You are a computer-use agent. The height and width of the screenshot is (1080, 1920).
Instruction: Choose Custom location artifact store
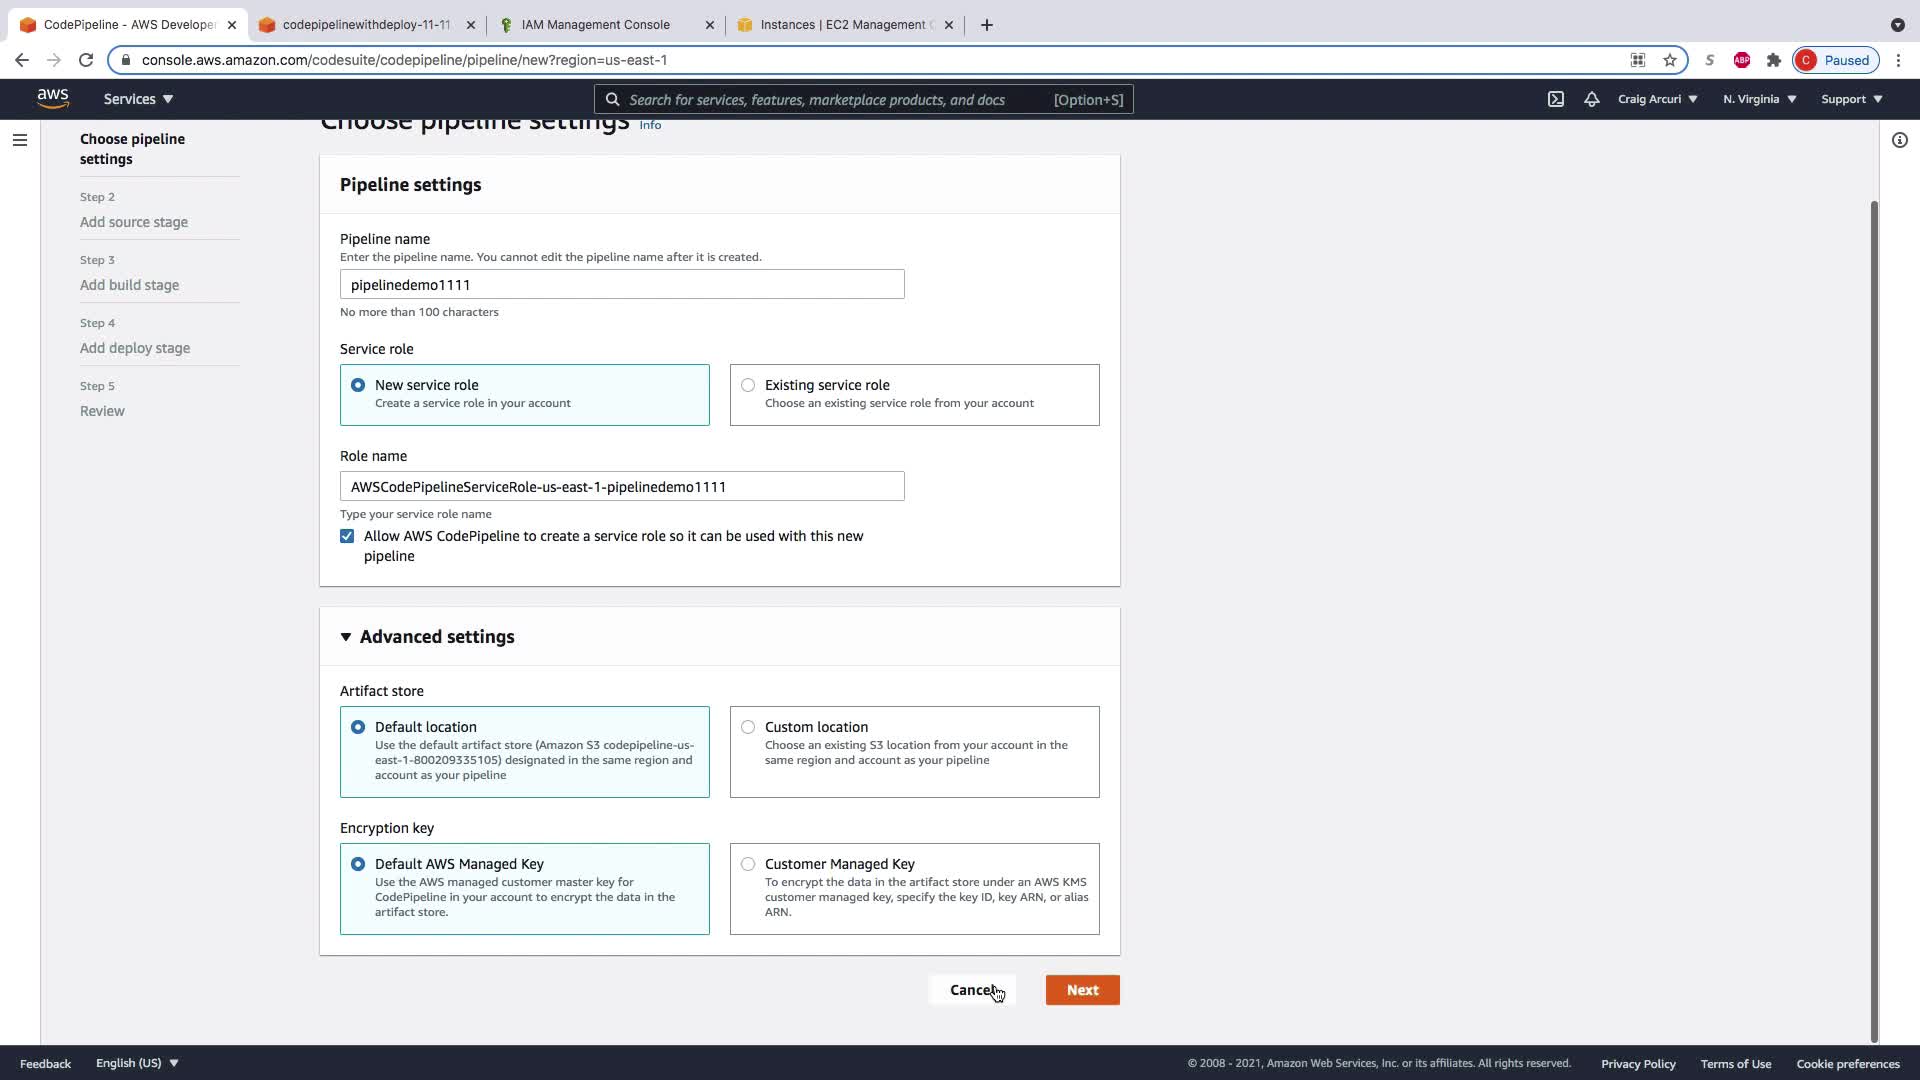748,727
